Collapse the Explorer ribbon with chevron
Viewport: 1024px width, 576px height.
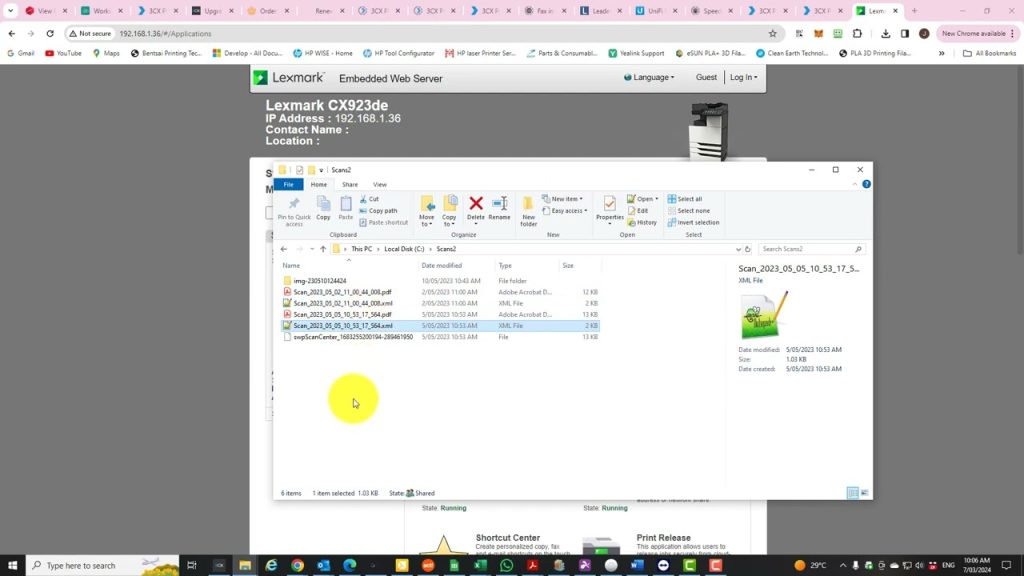(855, 184)
